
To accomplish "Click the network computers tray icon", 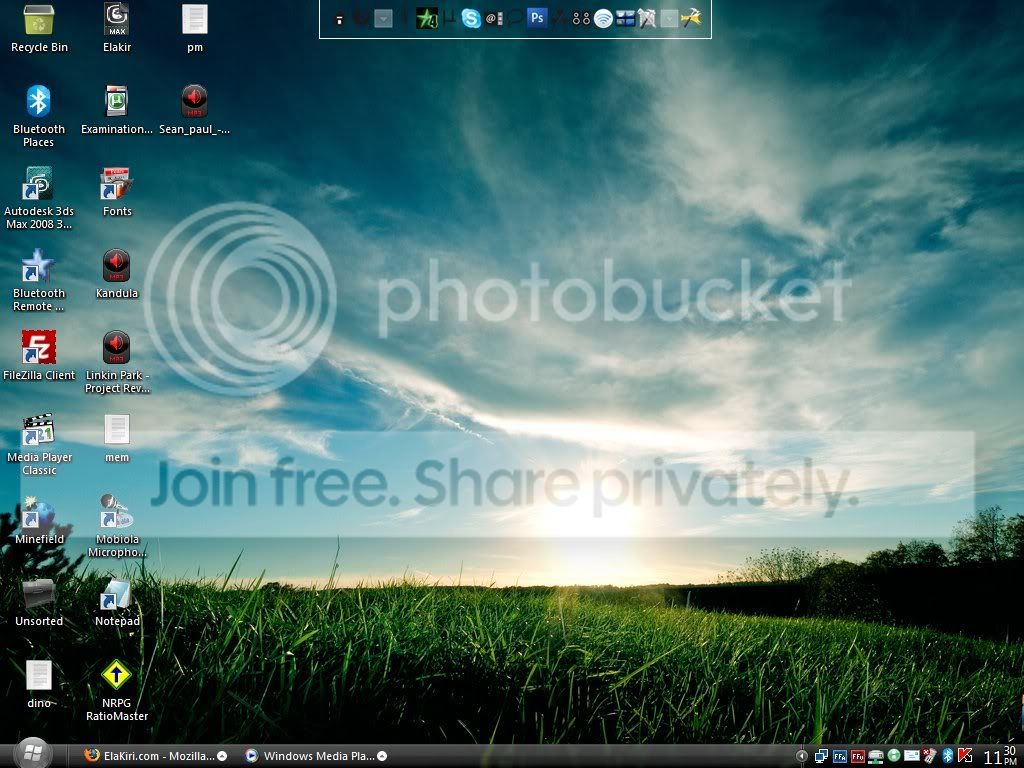I will pos(821,756).
